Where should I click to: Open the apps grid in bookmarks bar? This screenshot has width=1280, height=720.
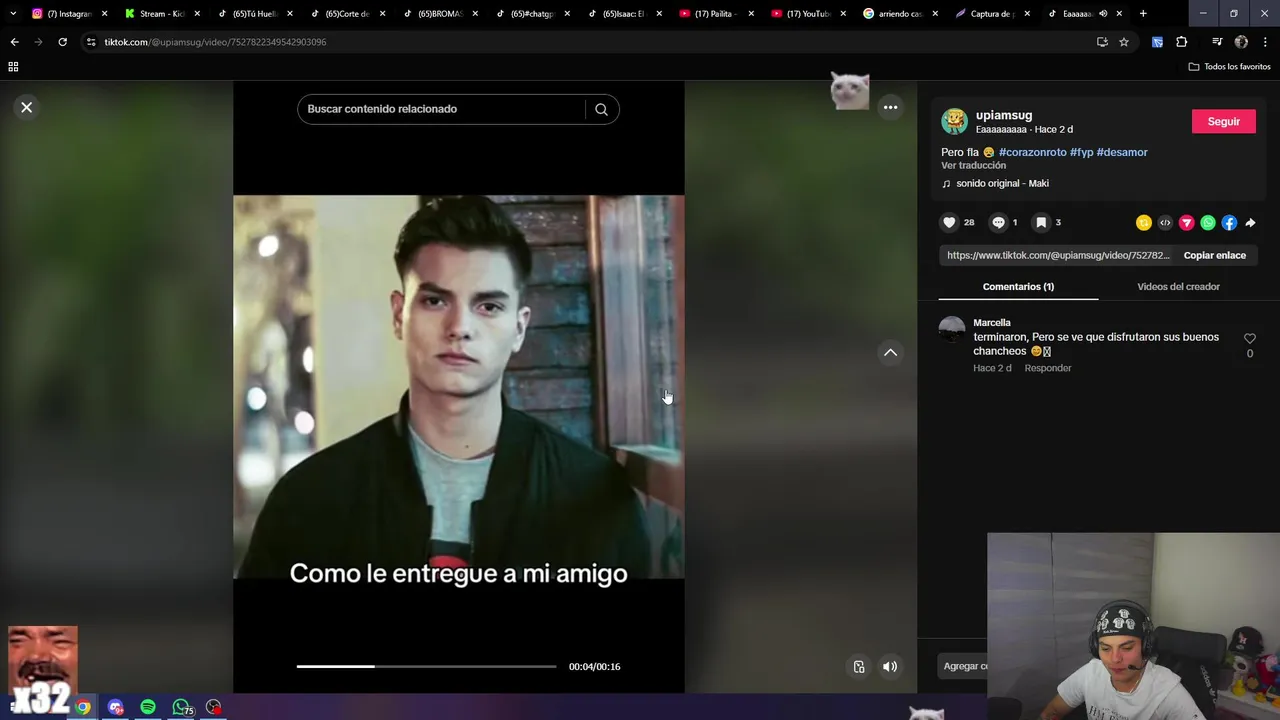[x=13, y=67]
